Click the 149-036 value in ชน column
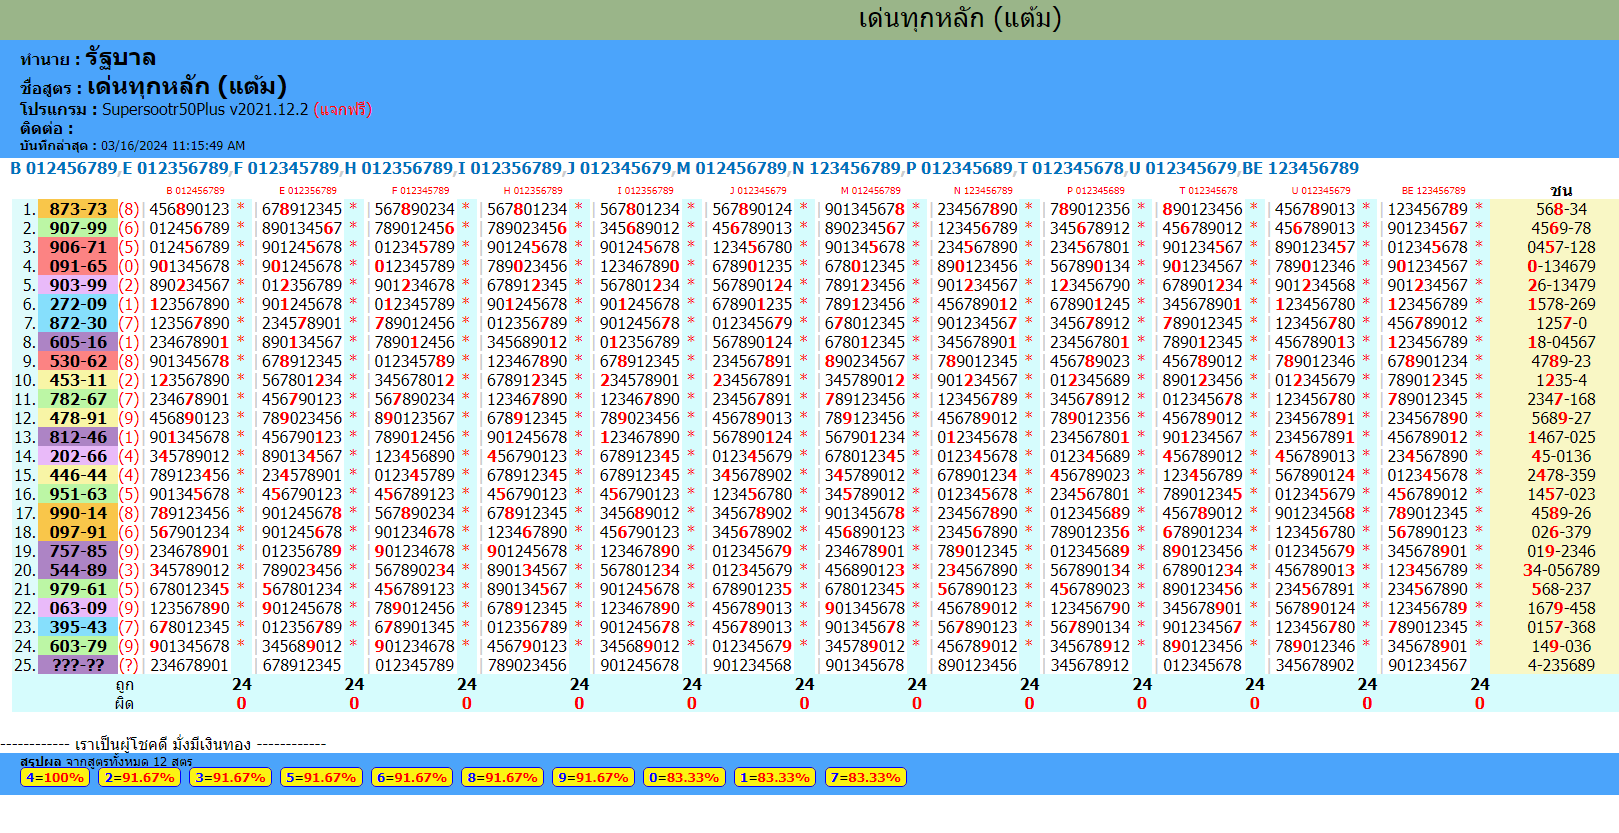 (1561, 646)
